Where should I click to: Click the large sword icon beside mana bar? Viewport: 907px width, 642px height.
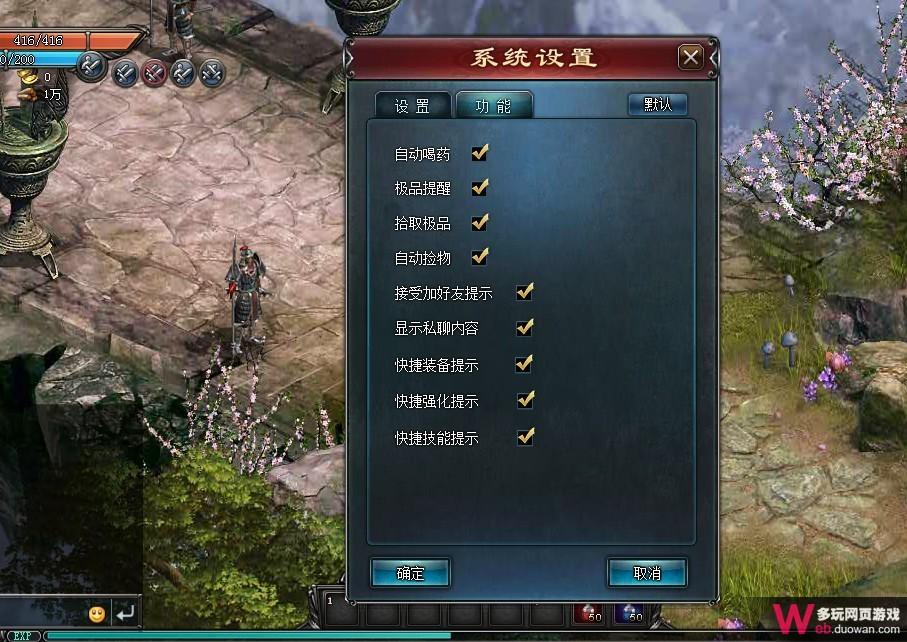point(91,66)
